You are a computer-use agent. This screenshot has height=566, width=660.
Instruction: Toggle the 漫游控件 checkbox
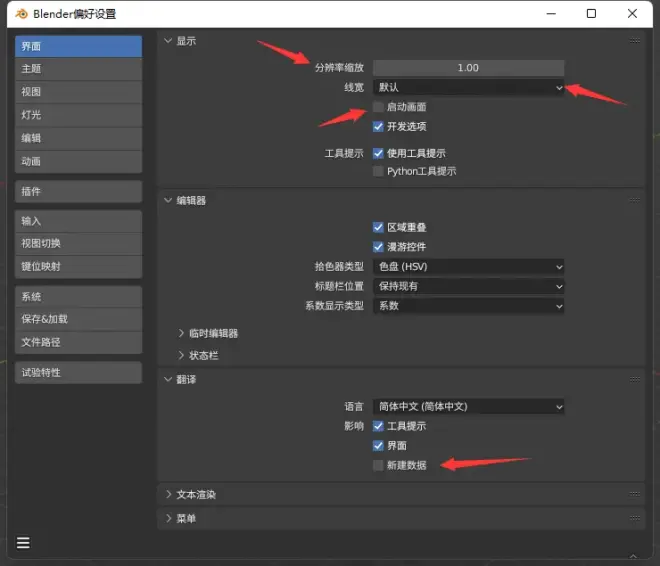point(378,247)
